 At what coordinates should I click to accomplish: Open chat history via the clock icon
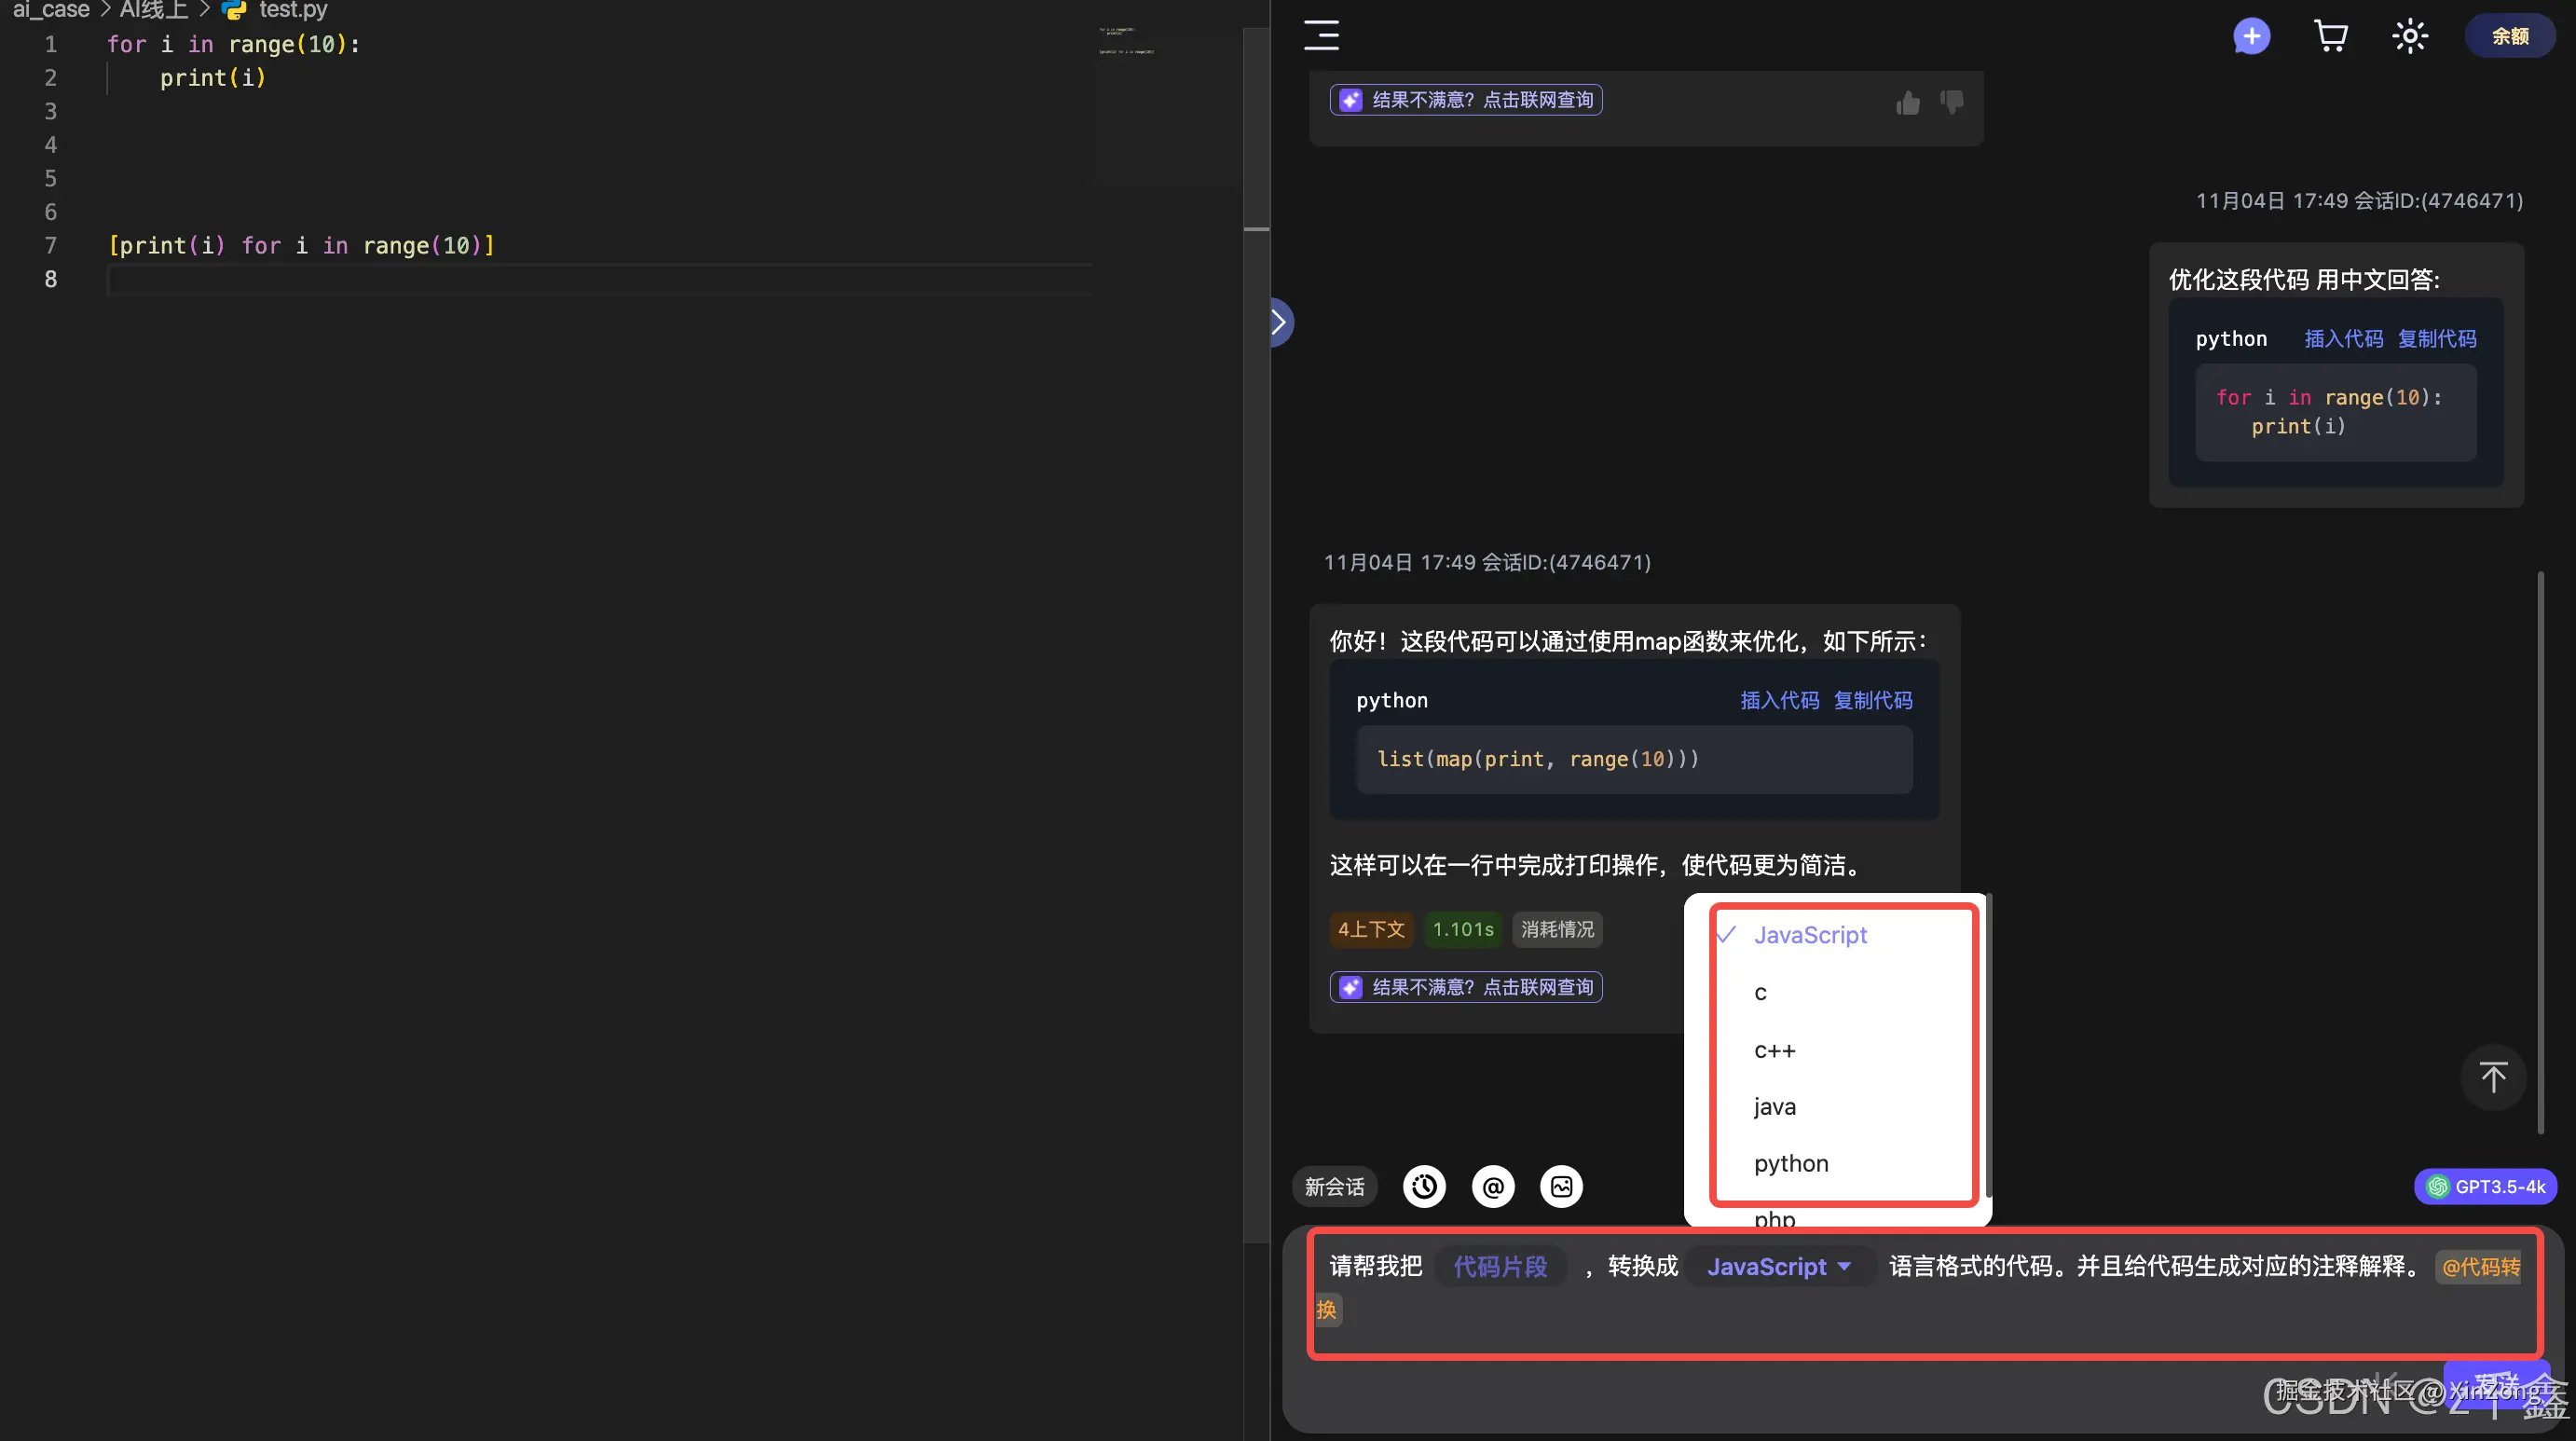1424,1186
